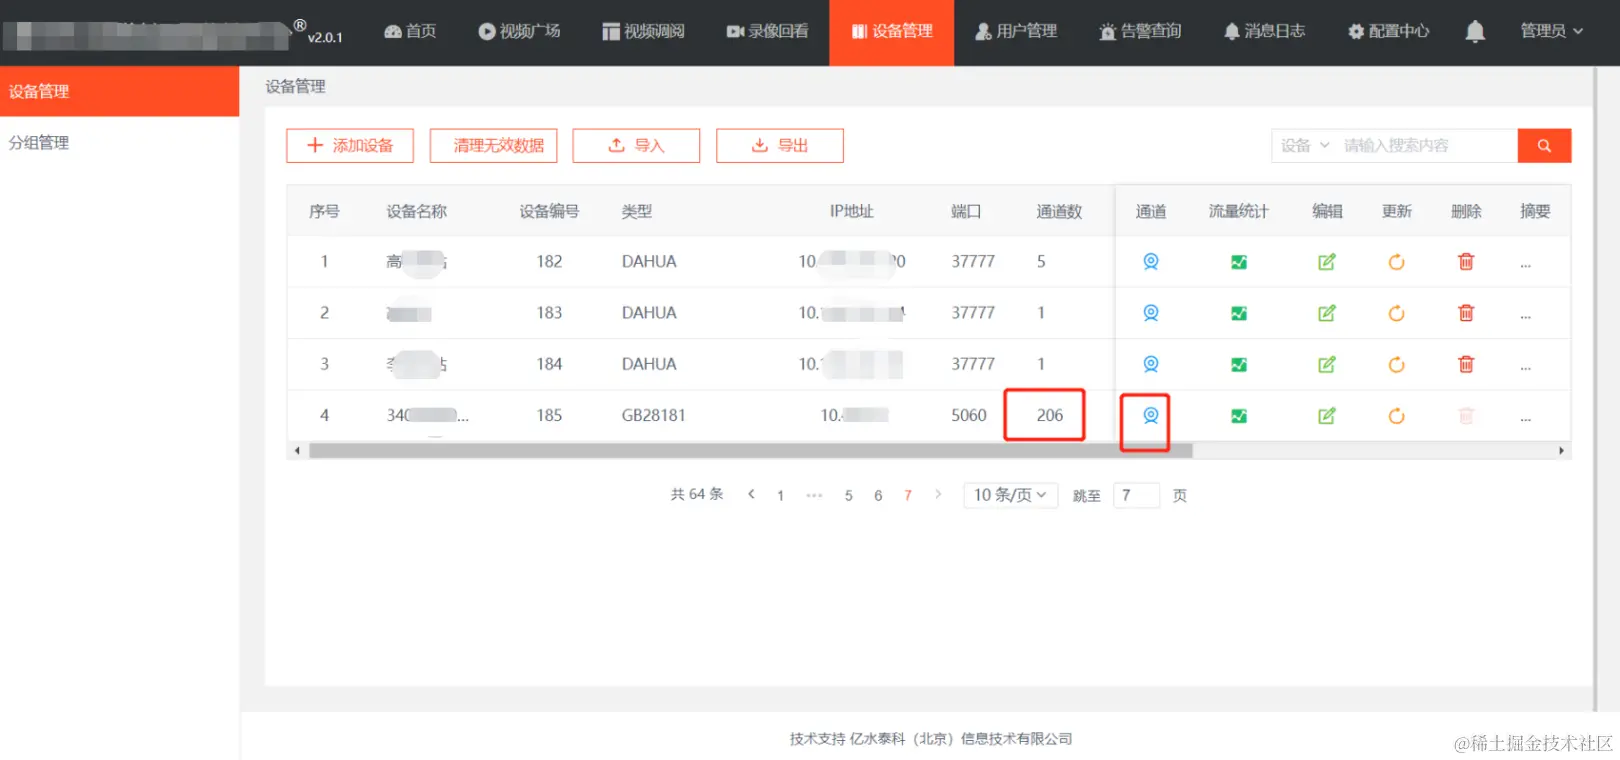Screen dimensions: 1620x760
Task: Open 用户管理 in top navigation
Action: (x=1016, y=31)
